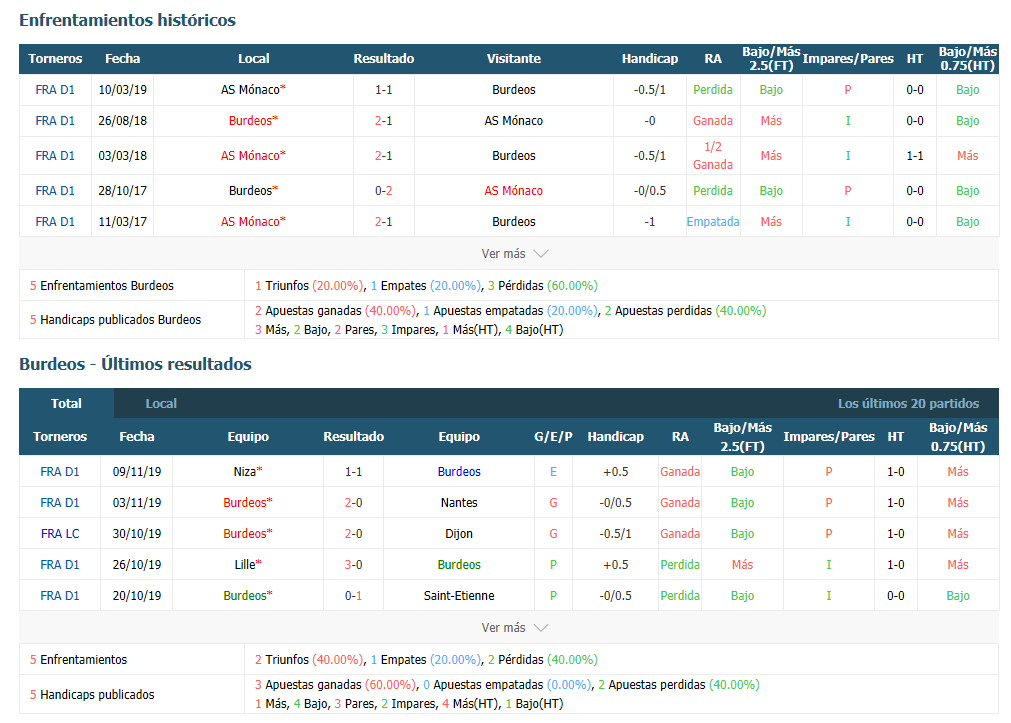Click the 'Visitante' column header
Image resolution: width=1011 pixels, height=723 pixels.
tap(513, 59)
